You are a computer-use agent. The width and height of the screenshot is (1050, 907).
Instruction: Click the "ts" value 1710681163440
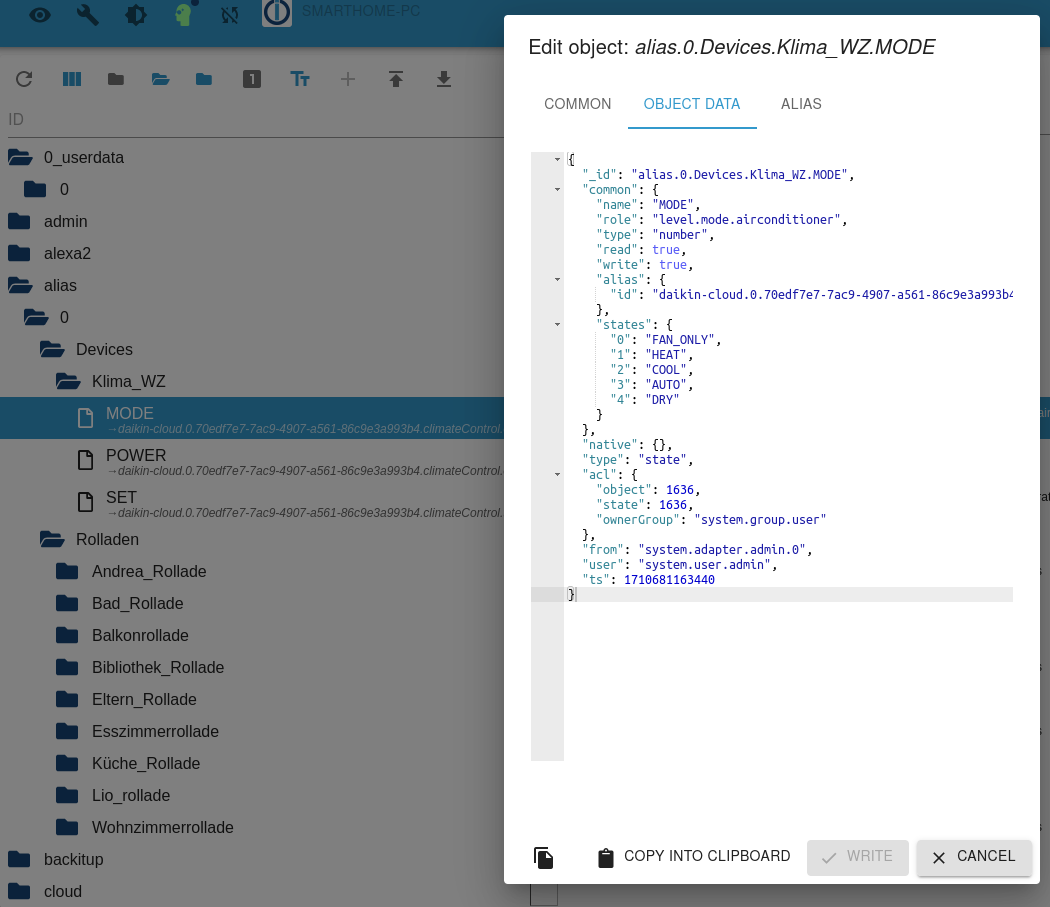[x=669, y=579]
